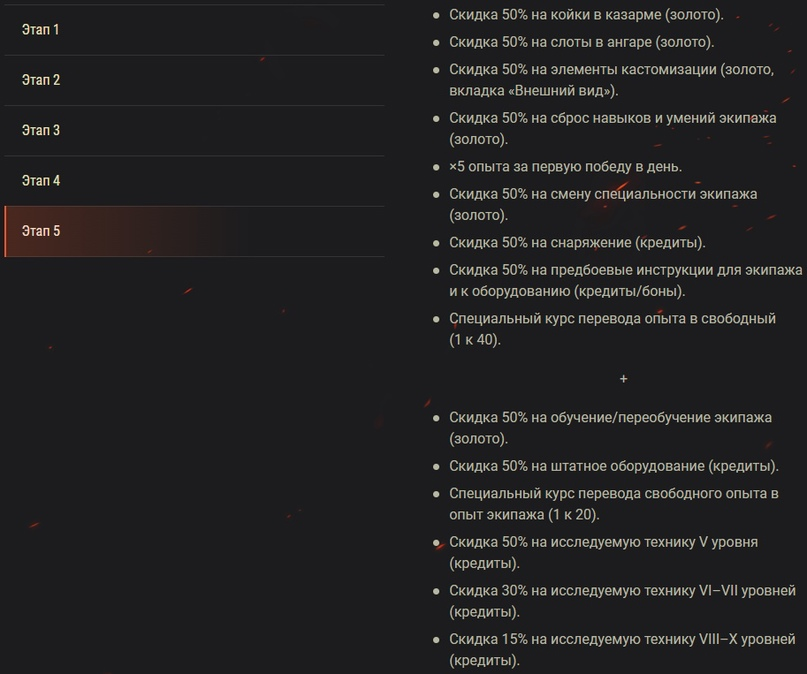The image size is (807, 674).
Task: Select the hangar slots discount text
Action: point(581,42)
